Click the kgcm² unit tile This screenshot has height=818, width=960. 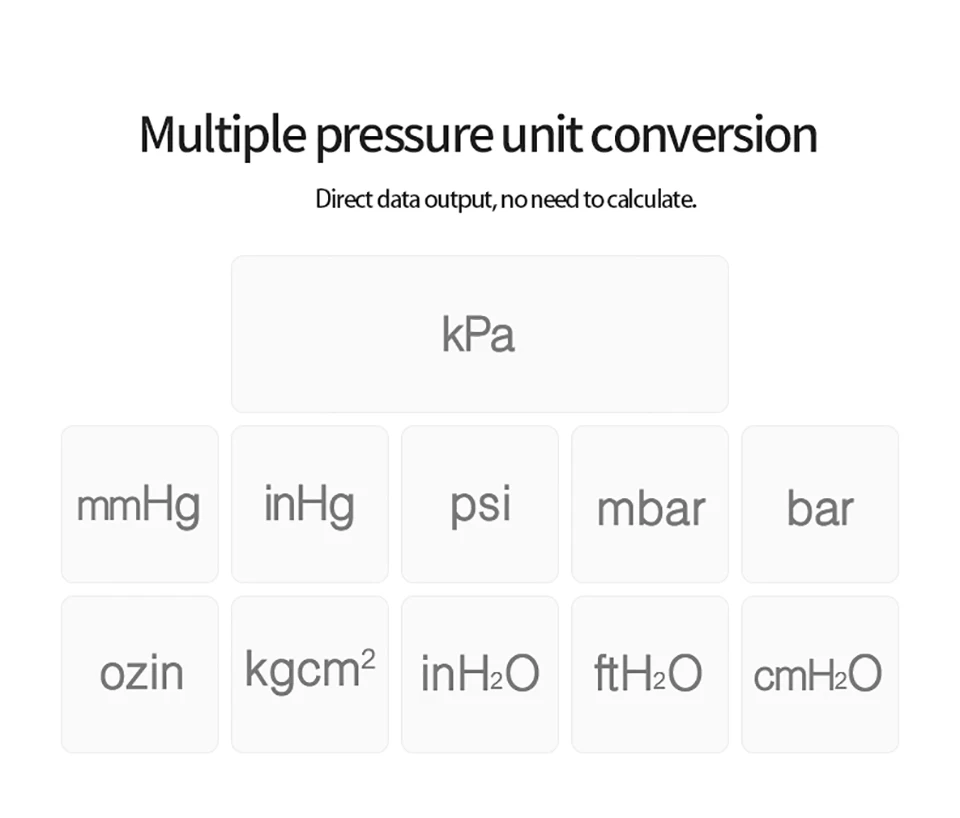[x=310, y=675]
